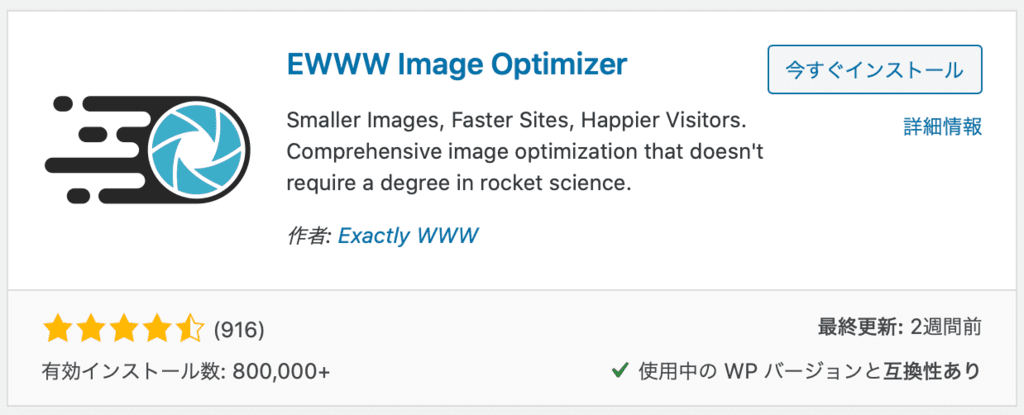Visit the Exactly WWW author link
The width and height of the screenshot is (1024, 415).
pos(408,235)
